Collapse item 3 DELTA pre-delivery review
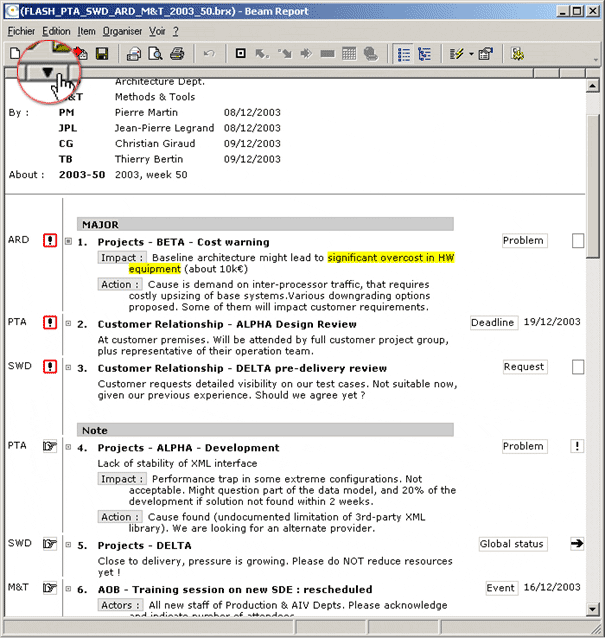 click(x=68, y=367)
